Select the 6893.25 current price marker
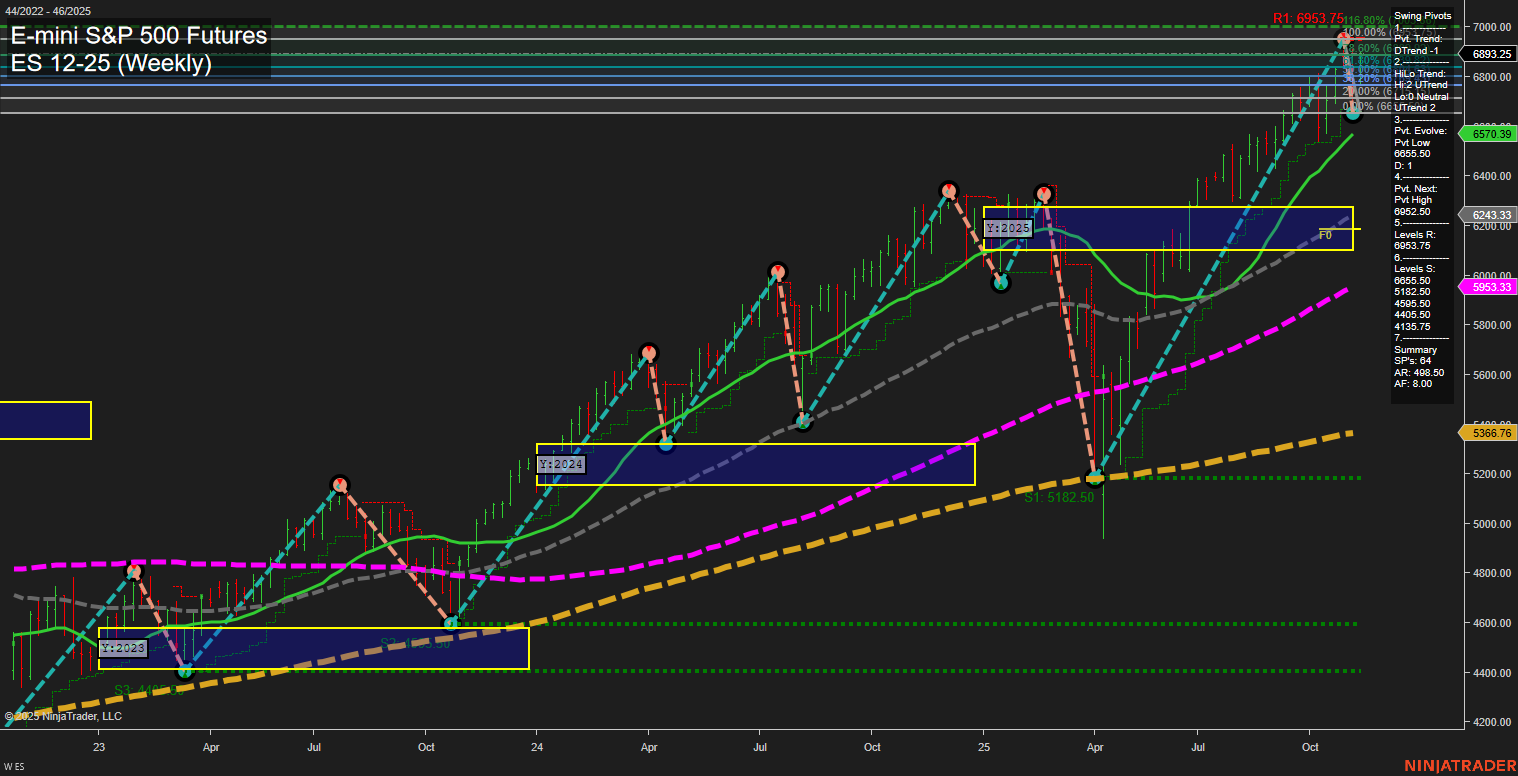This screenshot has height=776, width=1518. [x=1486, y=54]
